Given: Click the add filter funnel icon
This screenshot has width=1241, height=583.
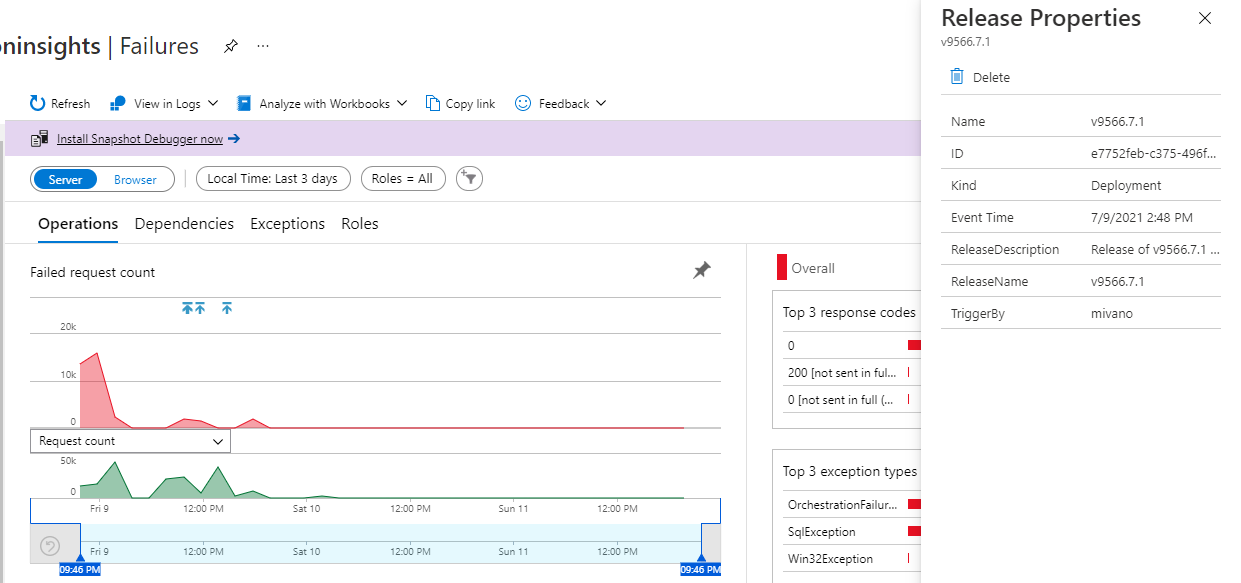Looking at the screenshot, I should click(x=469, y=178).
